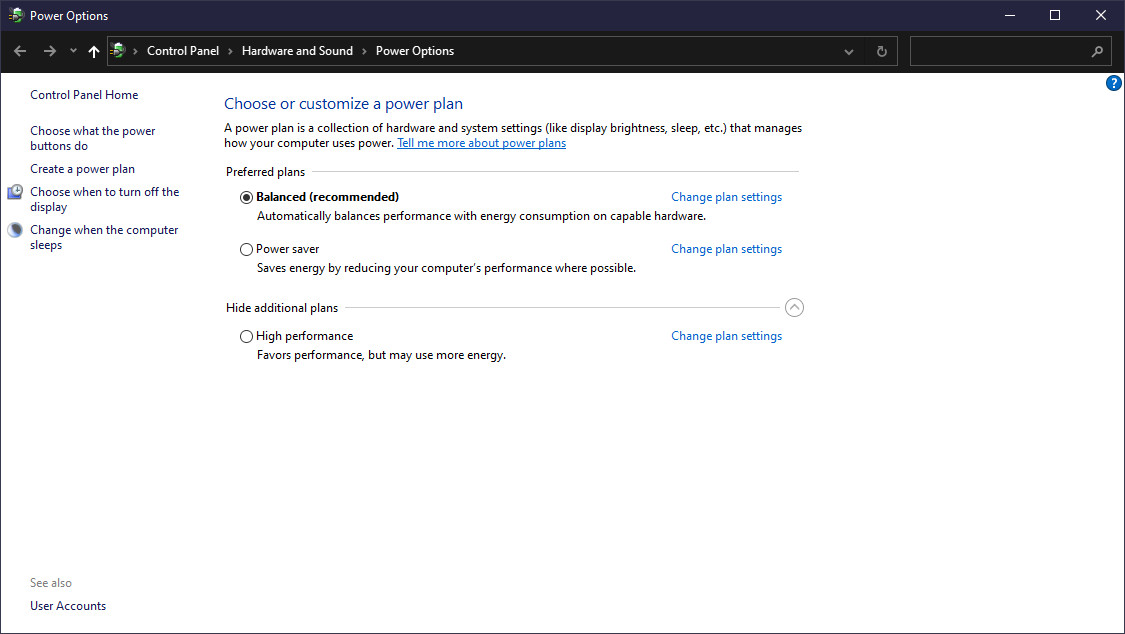
Task: Select the Balanced (recommended) power plan
Action: 246,197
